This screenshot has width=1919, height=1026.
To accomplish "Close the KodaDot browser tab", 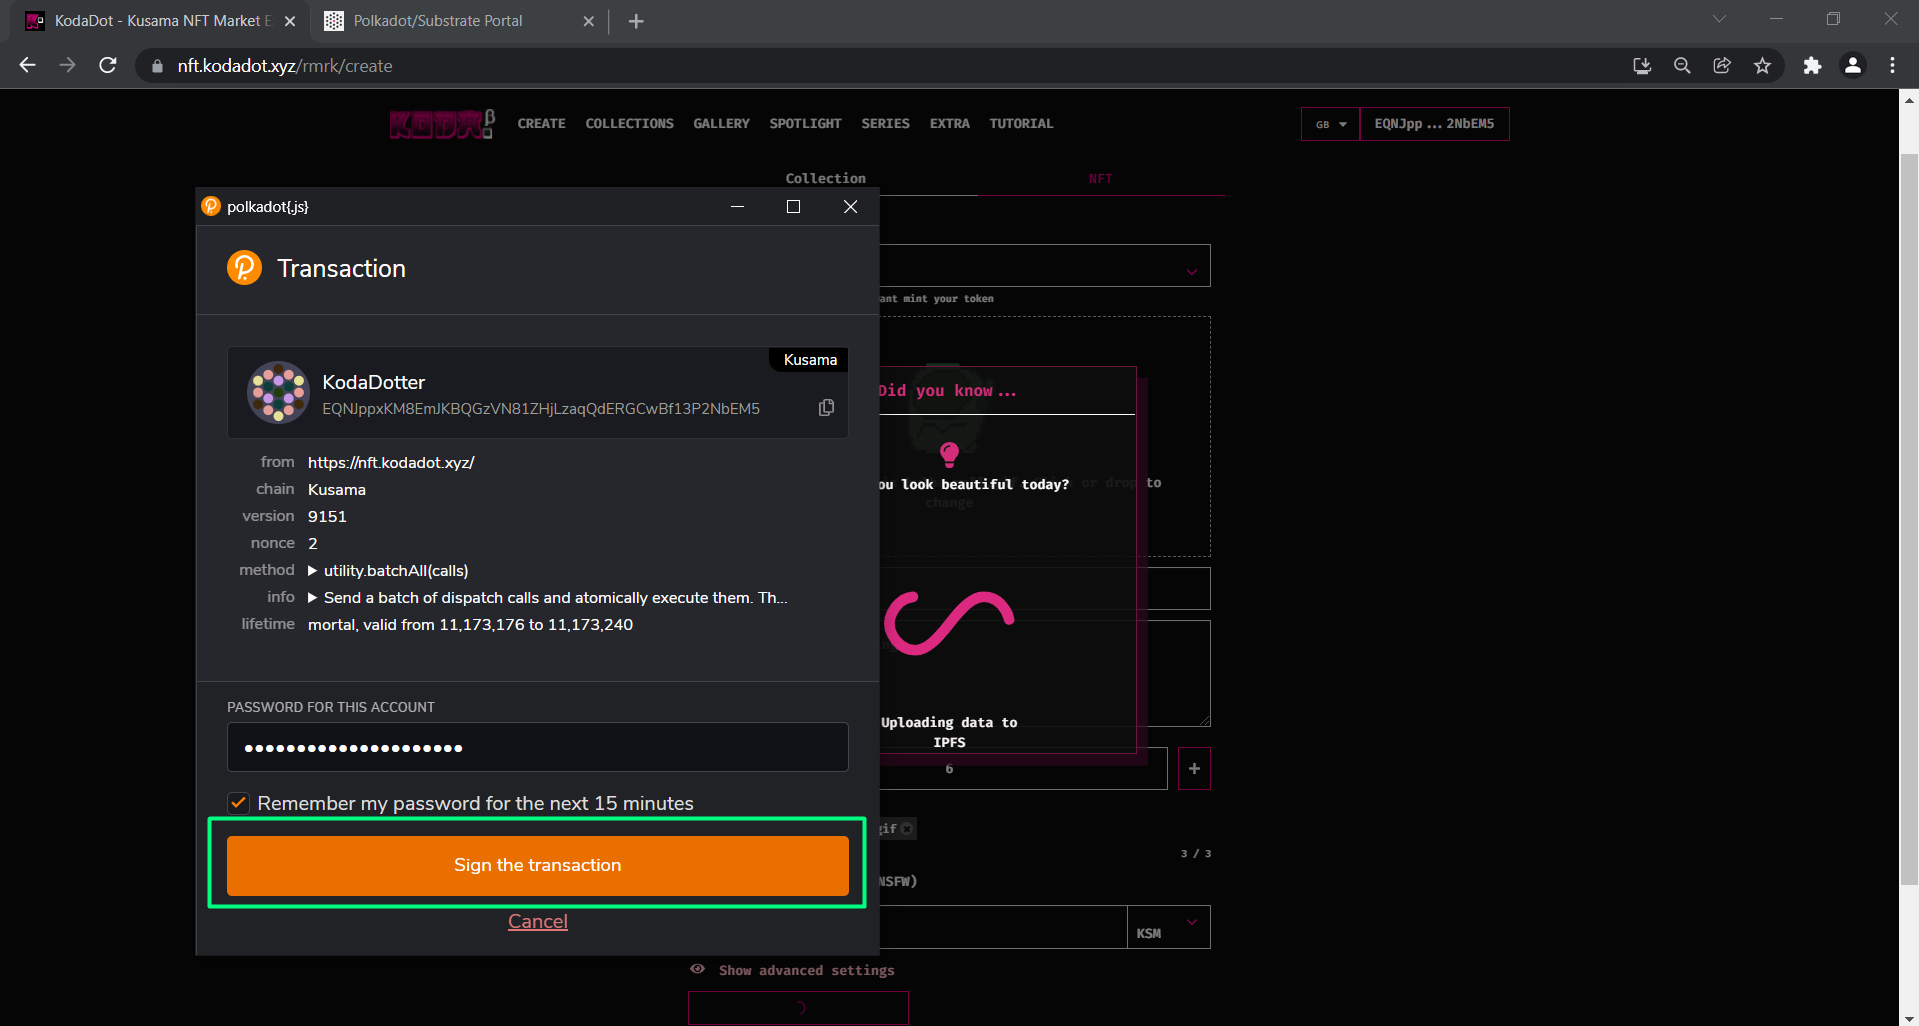I will pos(290,21).
